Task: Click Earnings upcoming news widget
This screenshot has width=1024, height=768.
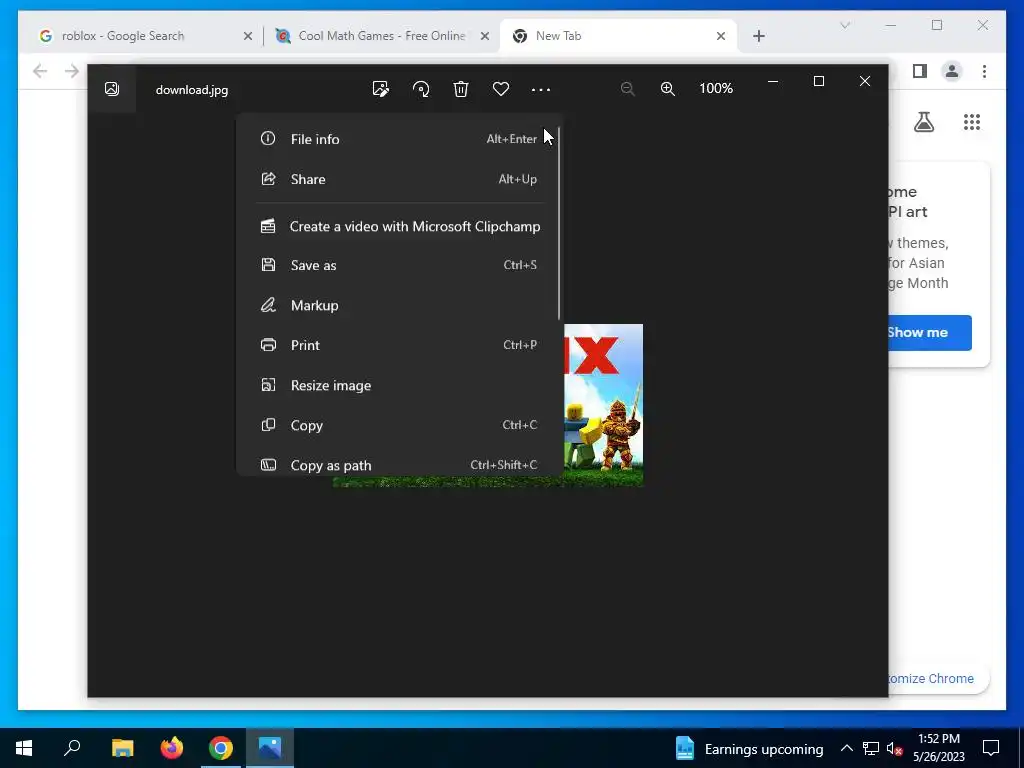Action: click(749, 748)
